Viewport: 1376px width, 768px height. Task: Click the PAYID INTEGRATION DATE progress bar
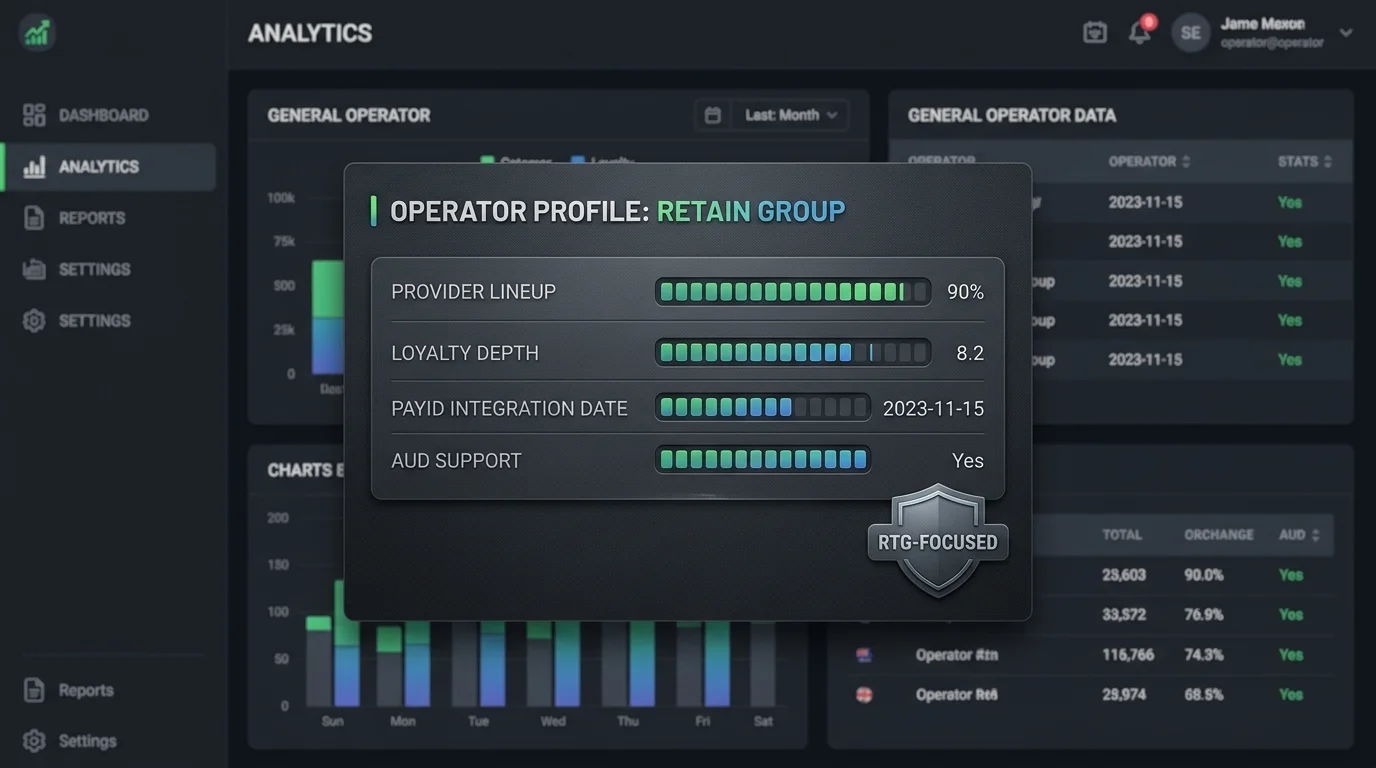763,407
